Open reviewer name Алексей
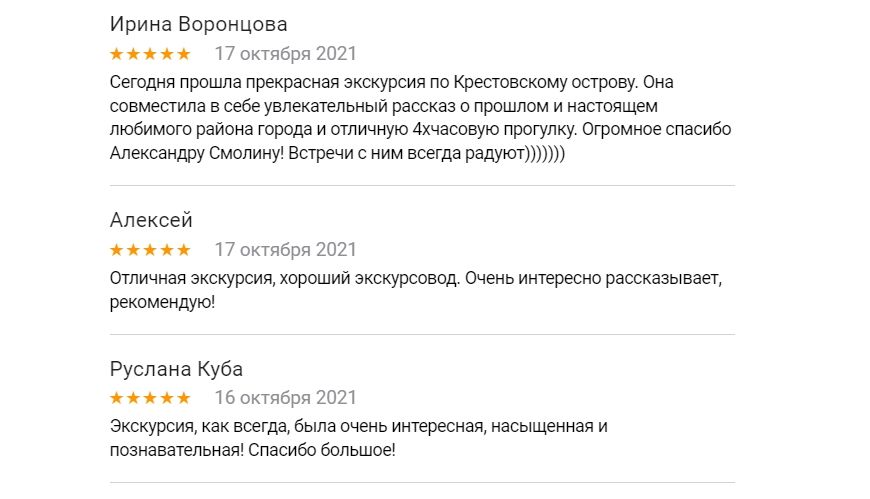The image size is (870, 499). click(x=151, y=220)
